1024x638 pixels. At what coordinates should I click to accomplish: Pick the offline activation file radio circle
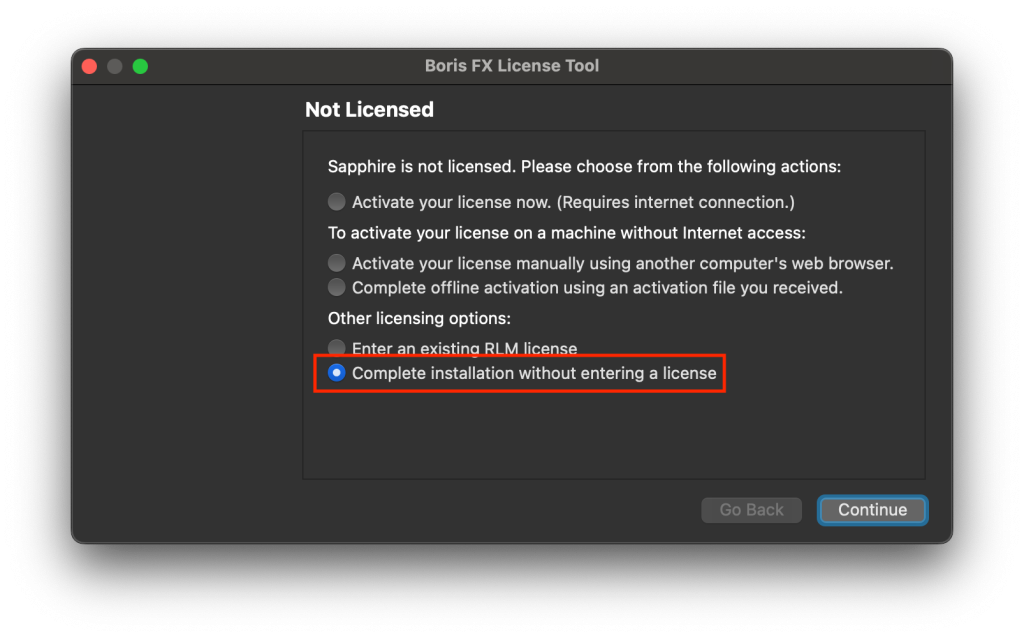coord(337,288)
